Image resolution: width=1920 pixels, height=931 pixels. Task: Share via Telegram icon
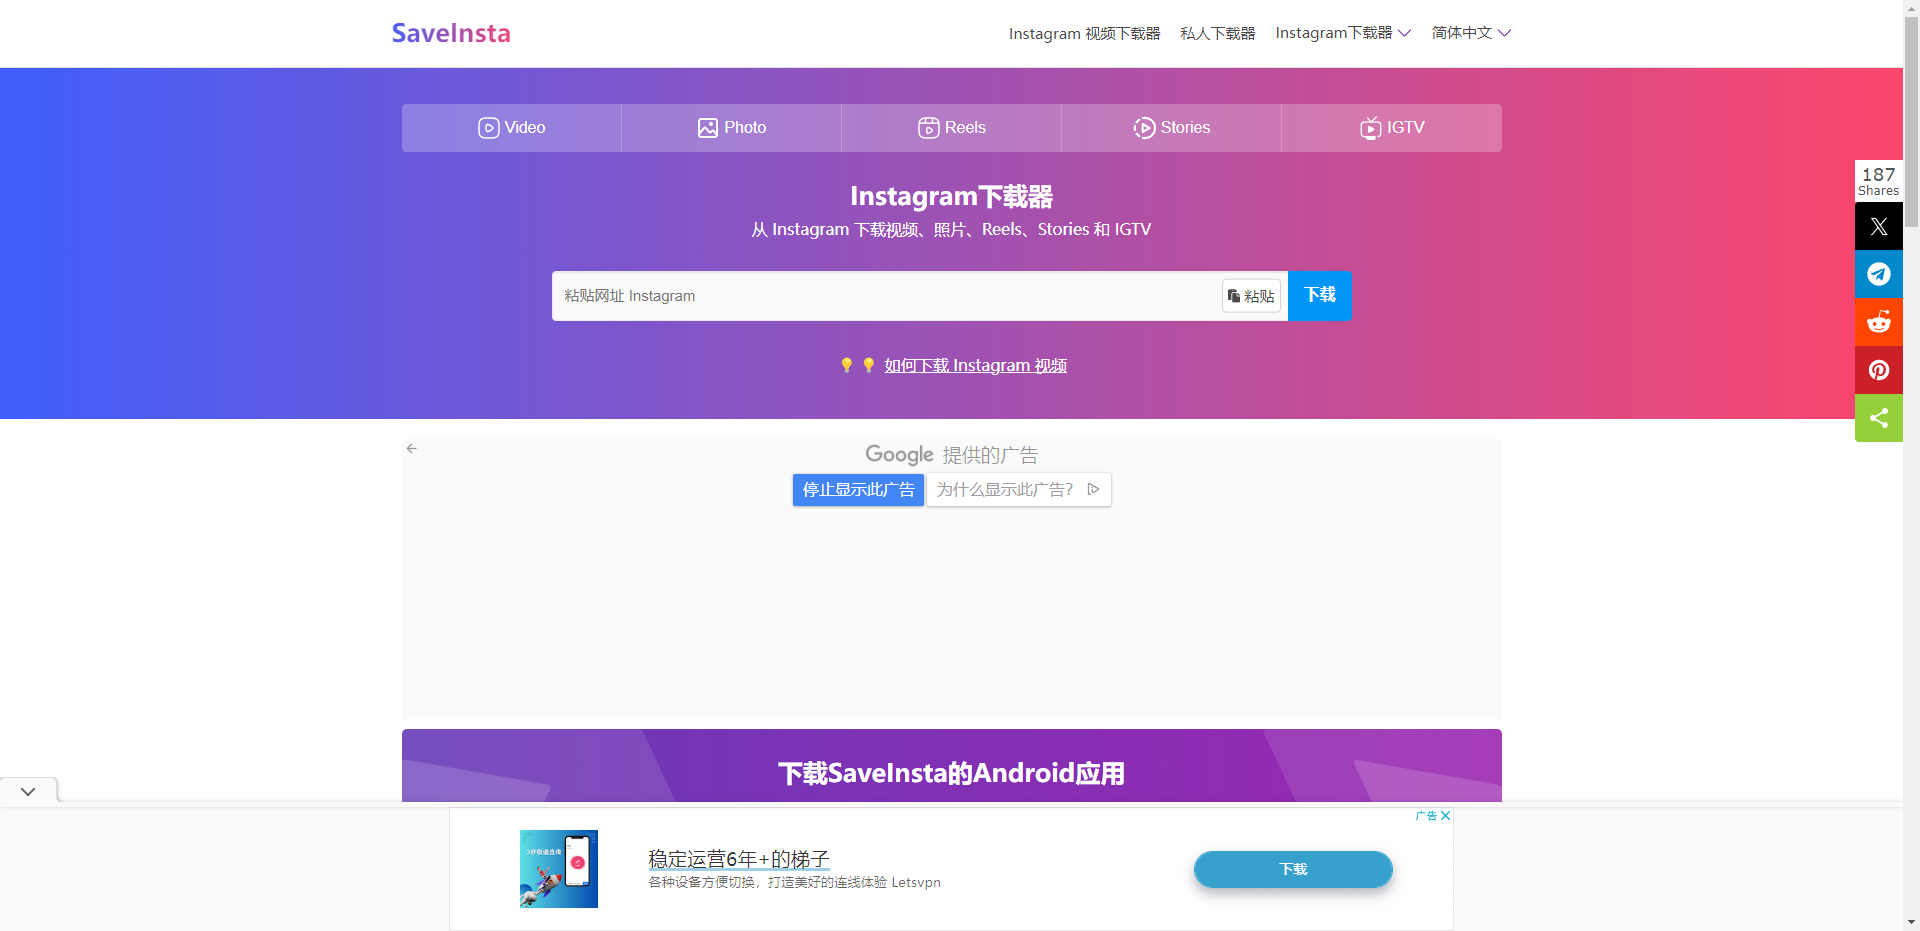pos(1878,274)
